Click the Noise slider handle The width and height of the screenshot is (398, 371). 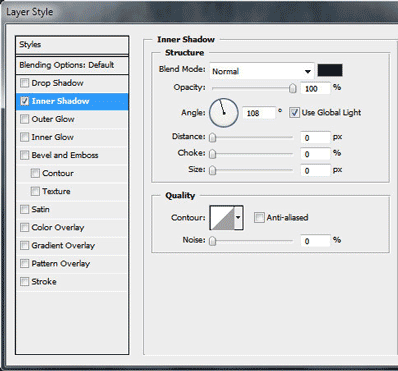pos(212,240)
